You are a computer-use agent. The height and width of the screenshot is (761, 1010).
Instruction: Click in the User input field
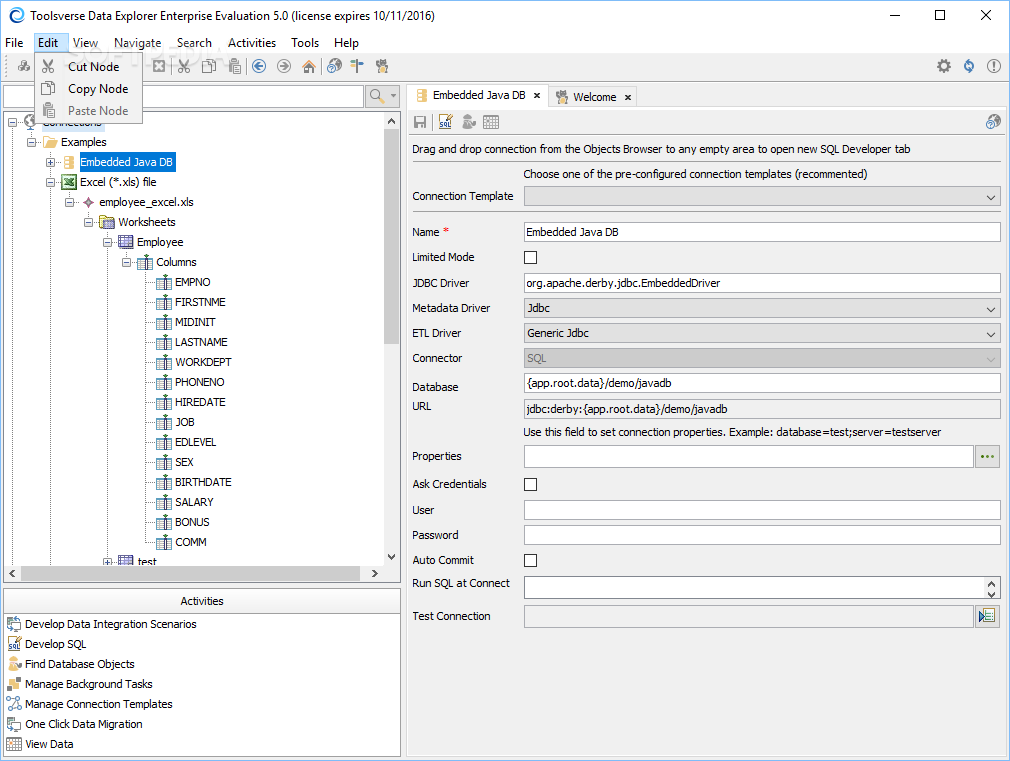click(x=762, y=510)
